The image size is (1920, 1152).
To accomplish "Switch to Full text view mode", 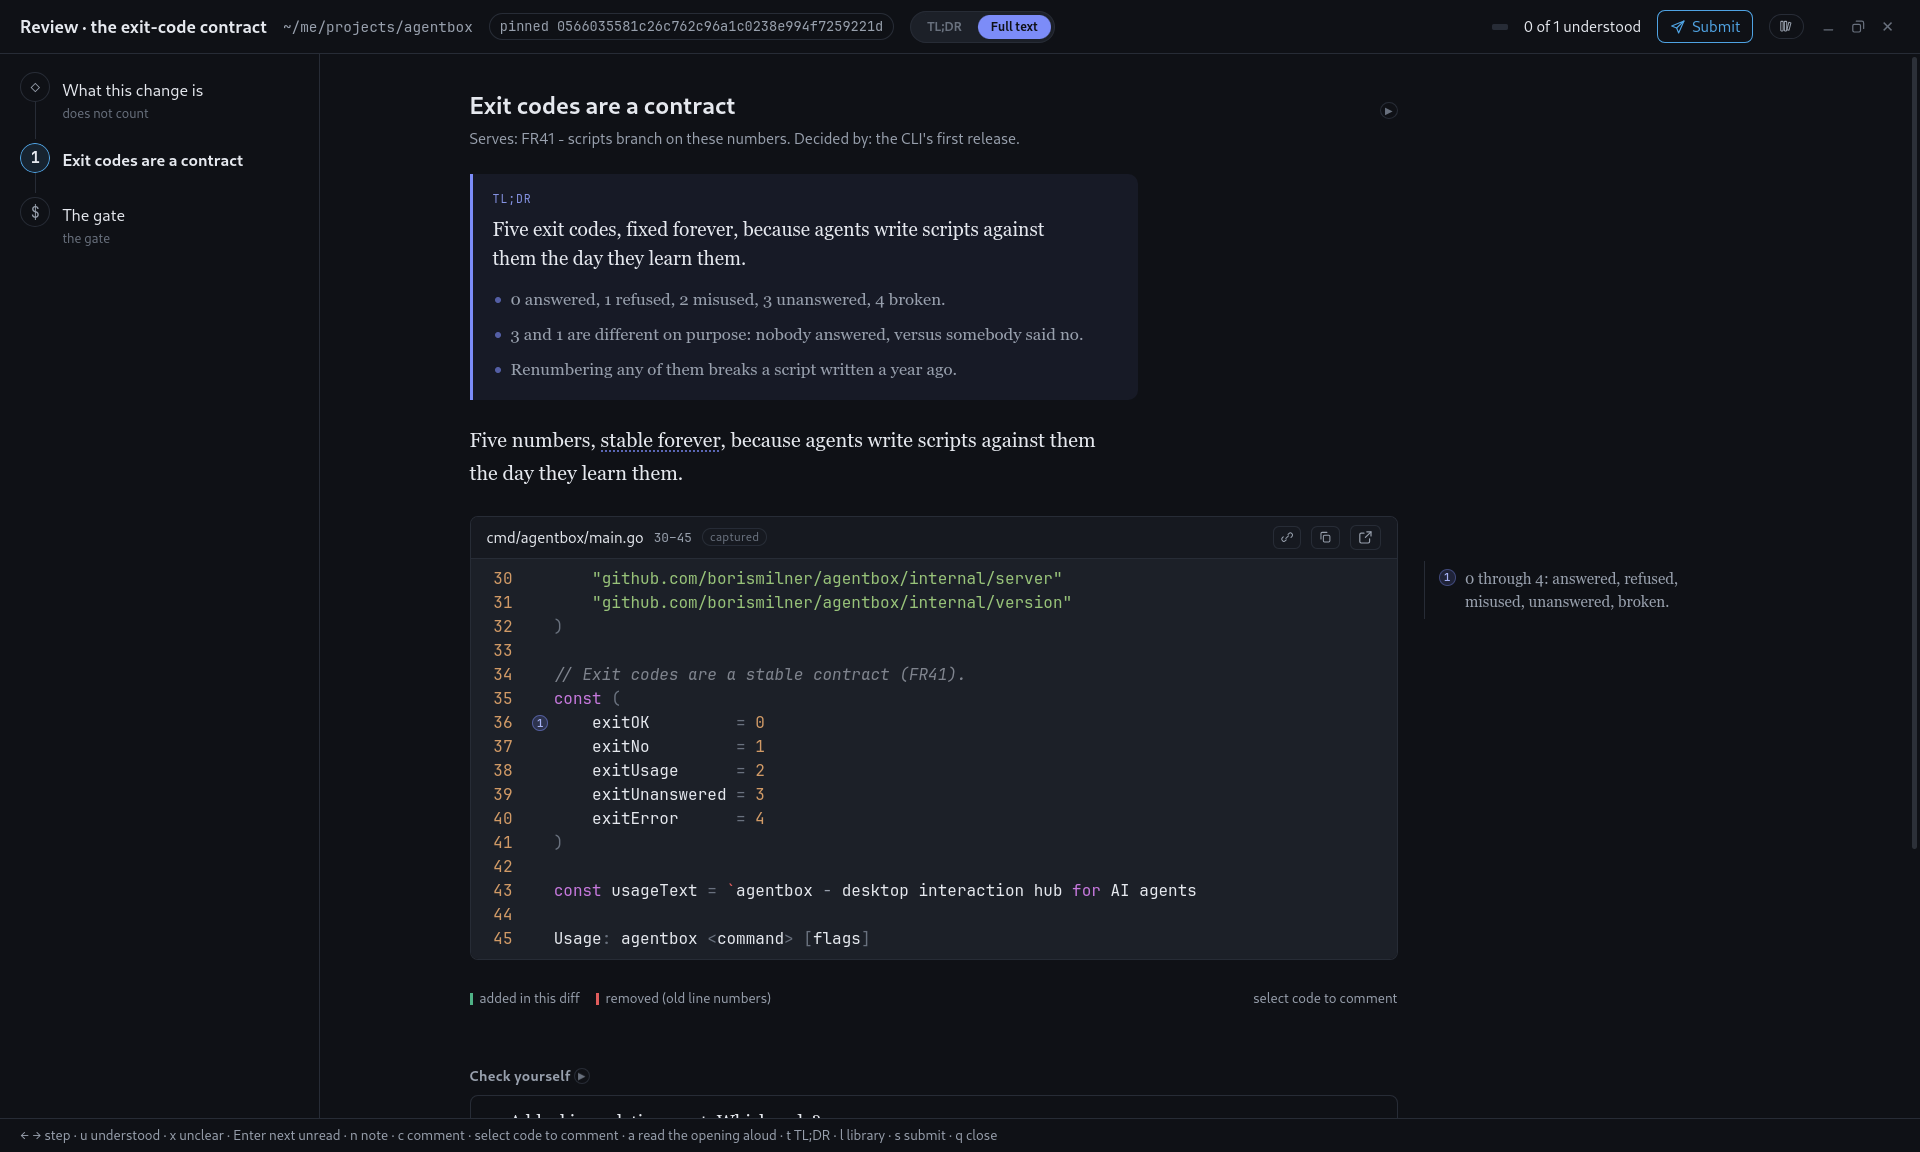I will pos(1014,27).
